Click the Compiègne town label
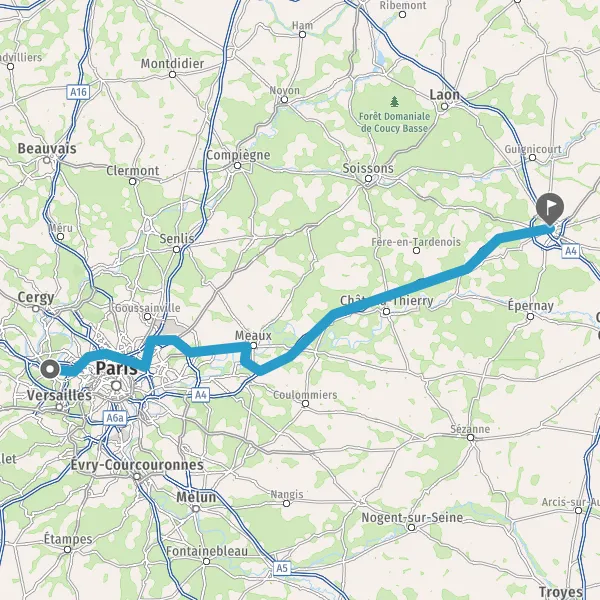This screenshot has height=600, width=600. [238, 155]
